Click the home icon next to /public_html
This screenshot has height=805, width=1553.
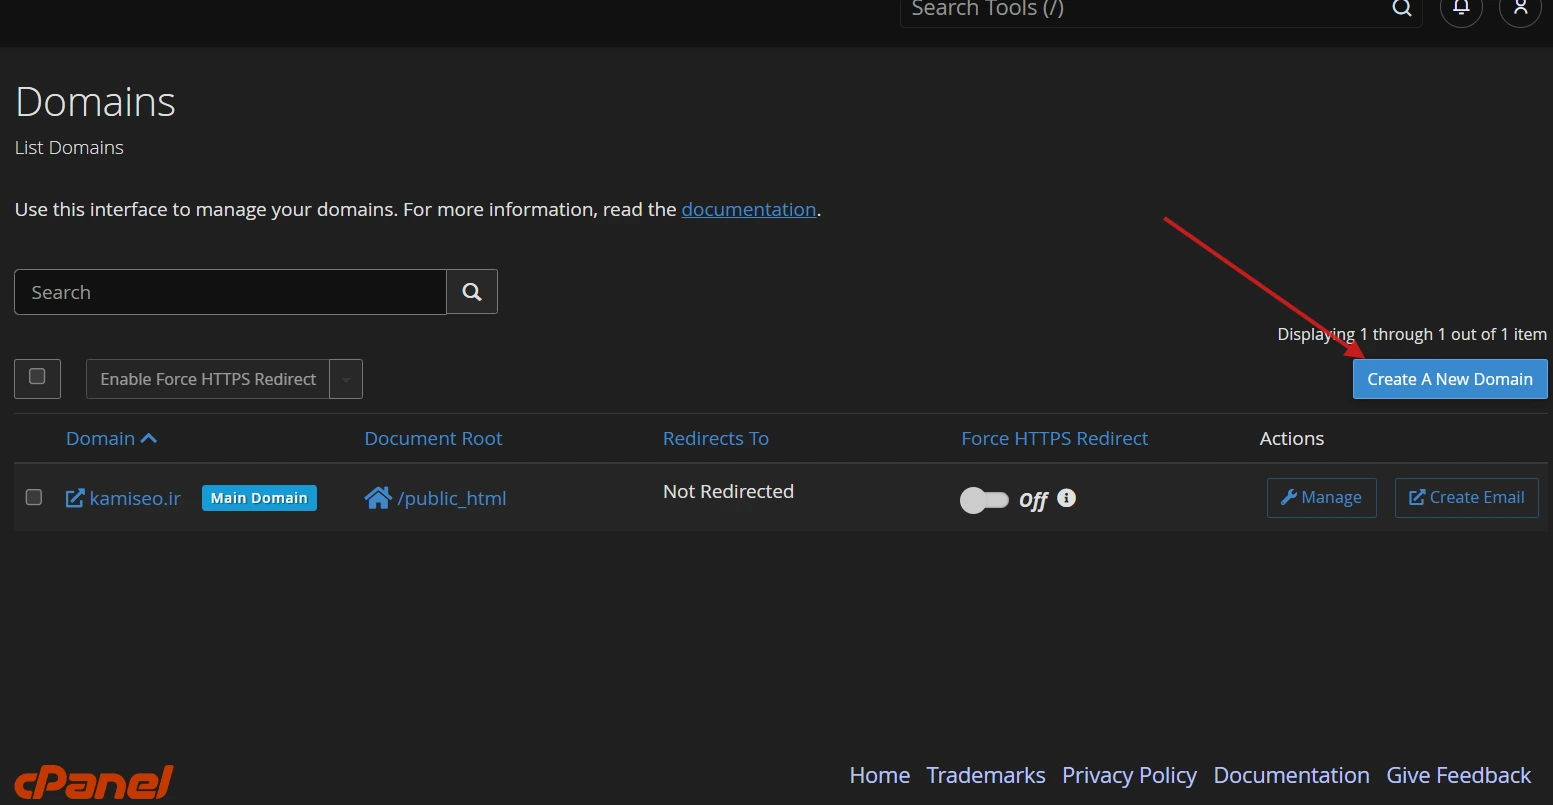pos(378,498)
